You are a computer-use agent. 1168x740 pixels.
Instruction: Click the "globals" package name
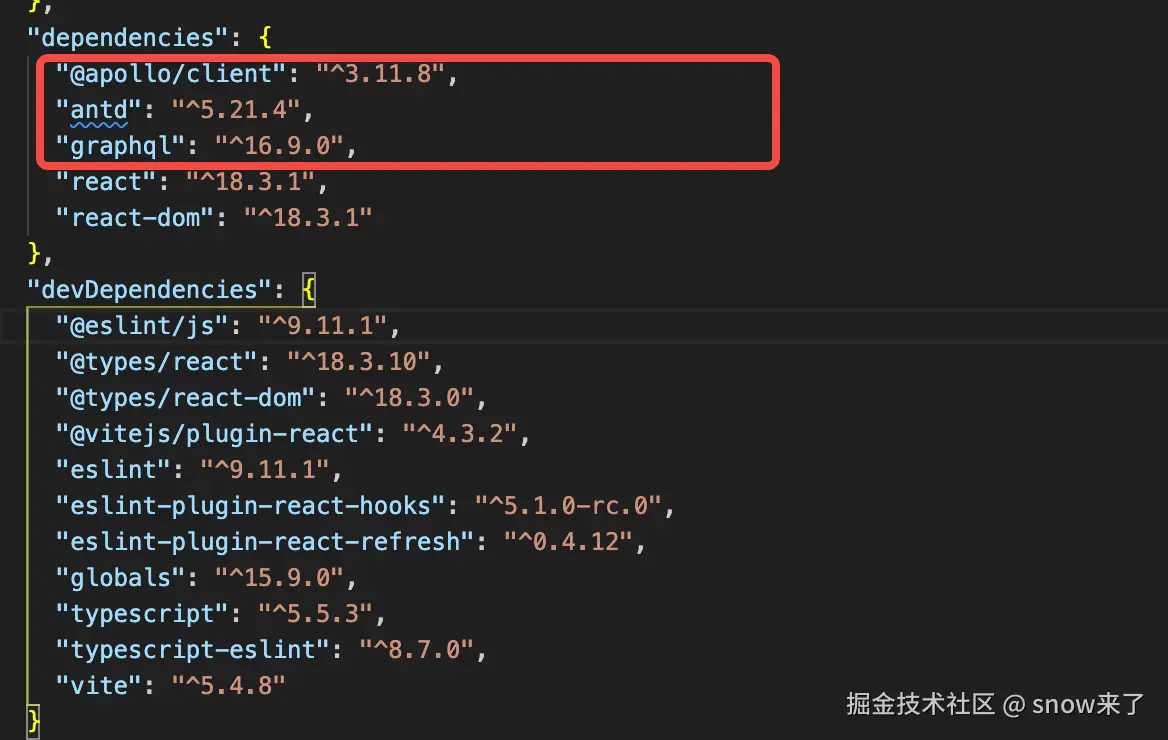click(x=128, y=578)
